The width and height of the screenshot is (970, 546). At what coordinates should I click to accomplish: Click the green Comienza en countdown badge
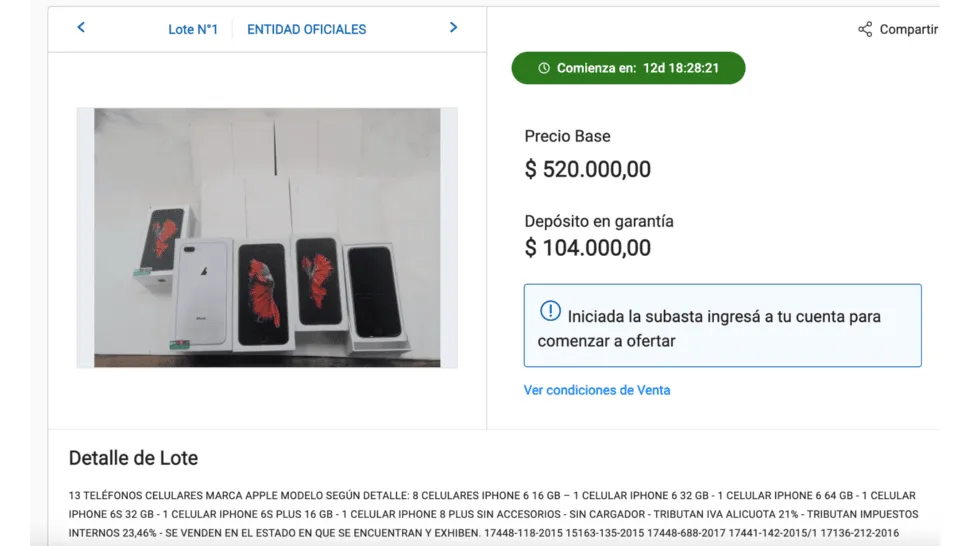coord(628,68)
